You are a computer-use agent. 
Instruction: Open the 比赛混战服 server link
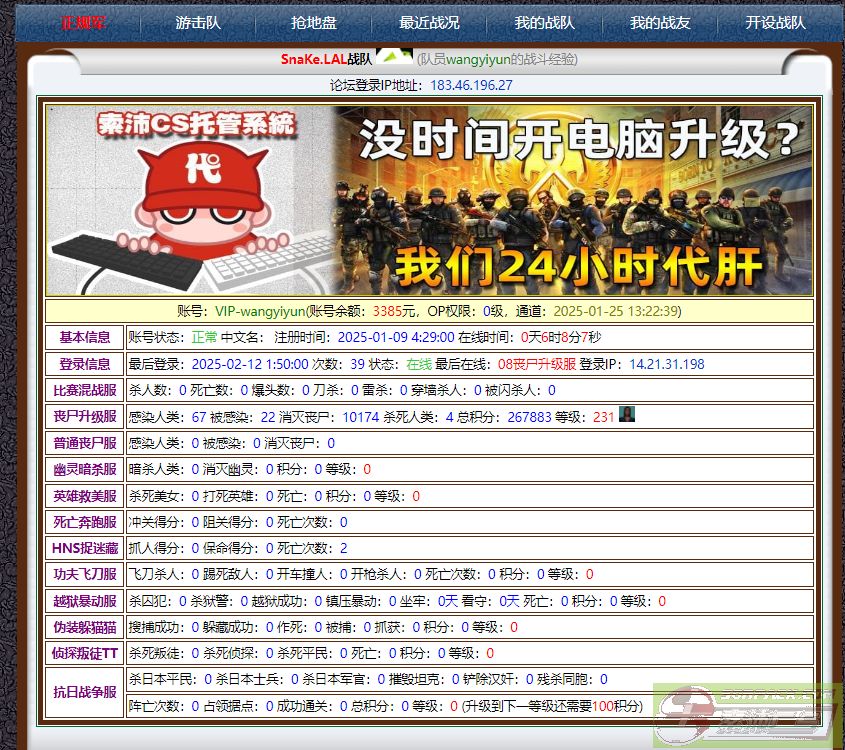(85, 390)
